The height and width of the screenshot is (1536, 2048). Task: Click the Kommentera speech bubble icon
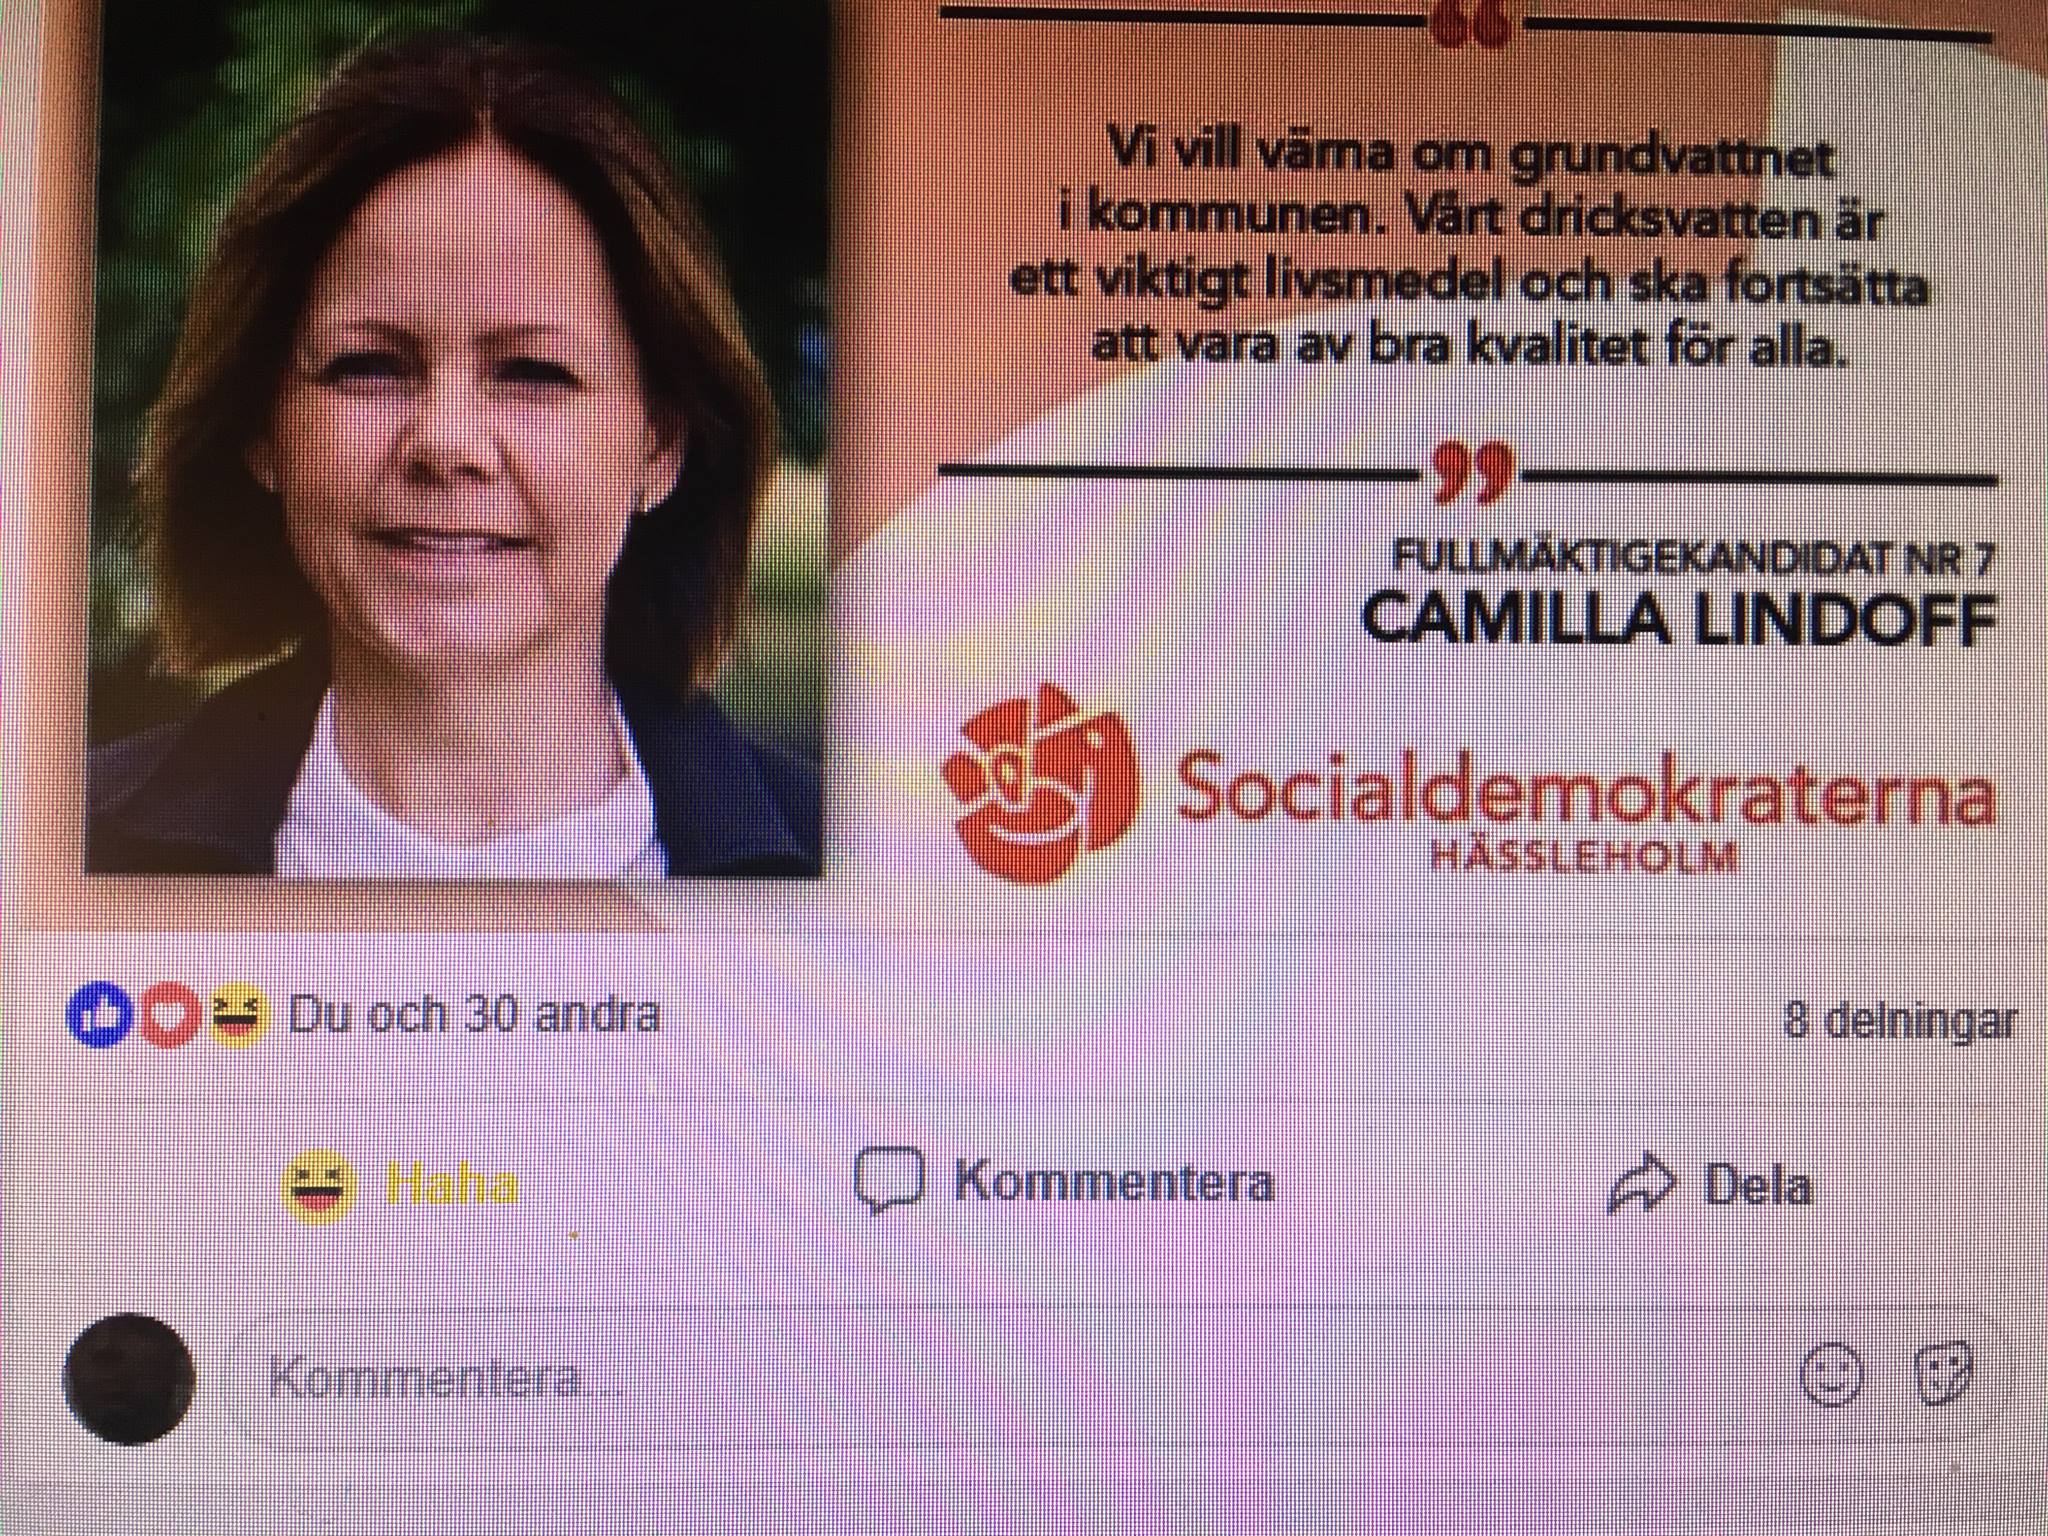click(888, 1181)
